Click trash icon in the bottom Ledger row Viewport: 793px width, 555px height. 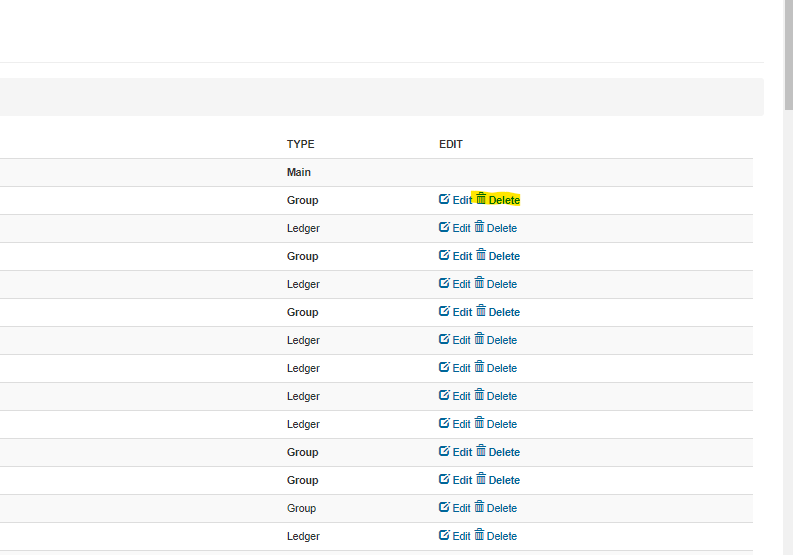tap(481, 535)
